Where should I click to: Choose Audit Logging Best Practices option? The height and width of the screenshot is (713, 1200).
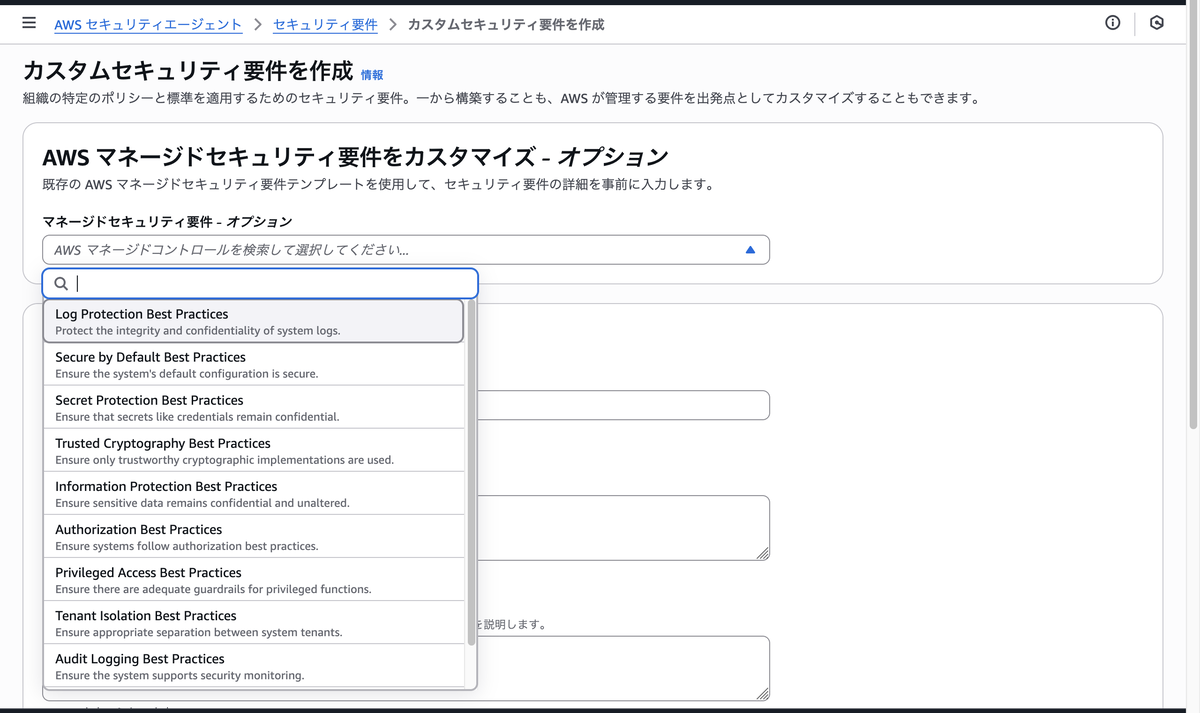(x=253, y=666)
